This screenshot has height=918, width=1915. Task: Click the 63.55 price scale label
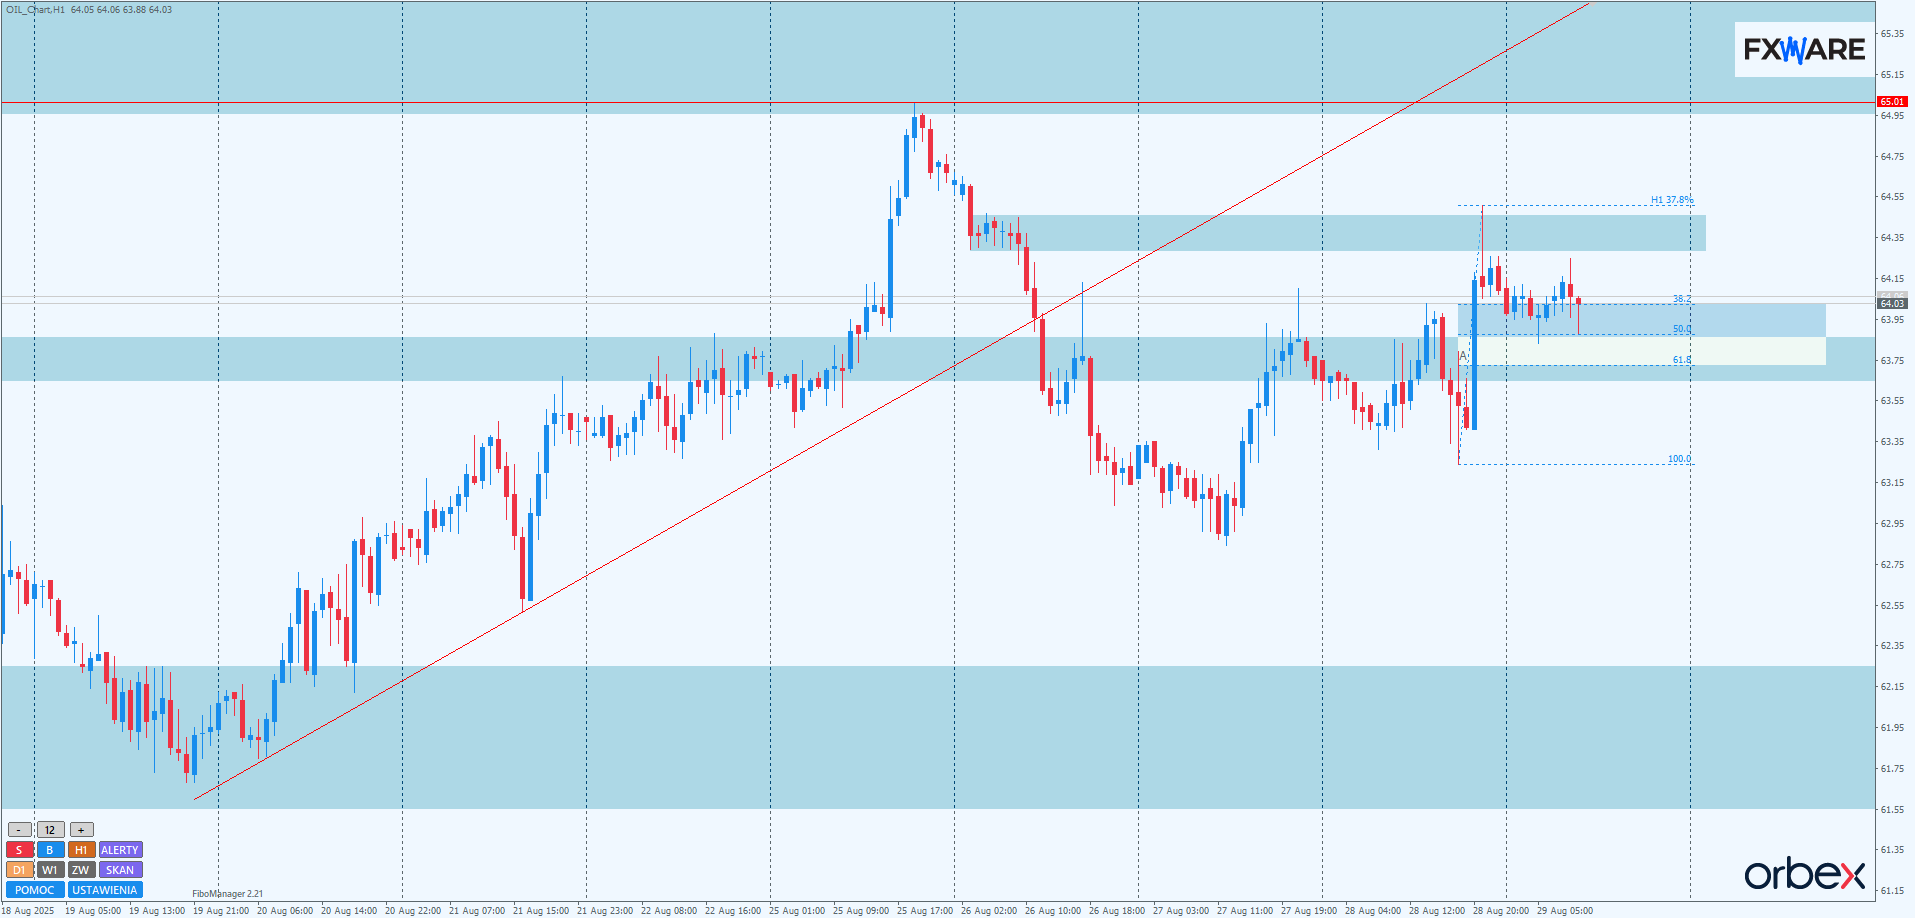(1892, 401)
